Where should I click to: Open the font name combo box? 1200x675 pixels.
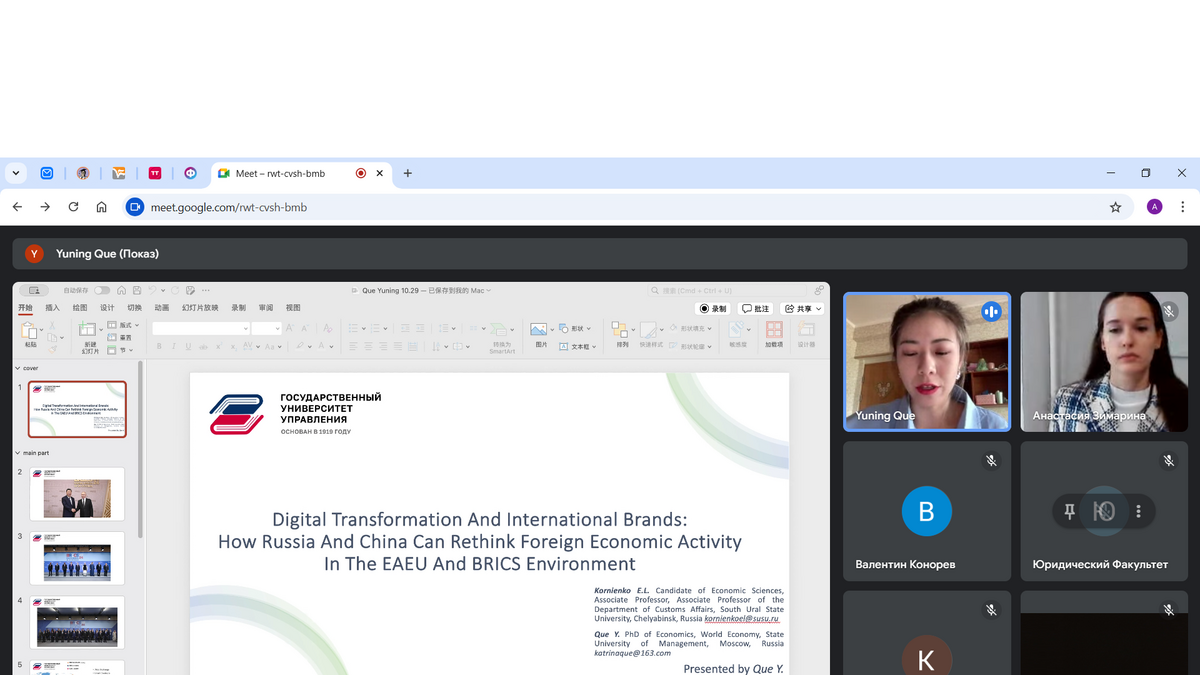[x=201, y=328]
